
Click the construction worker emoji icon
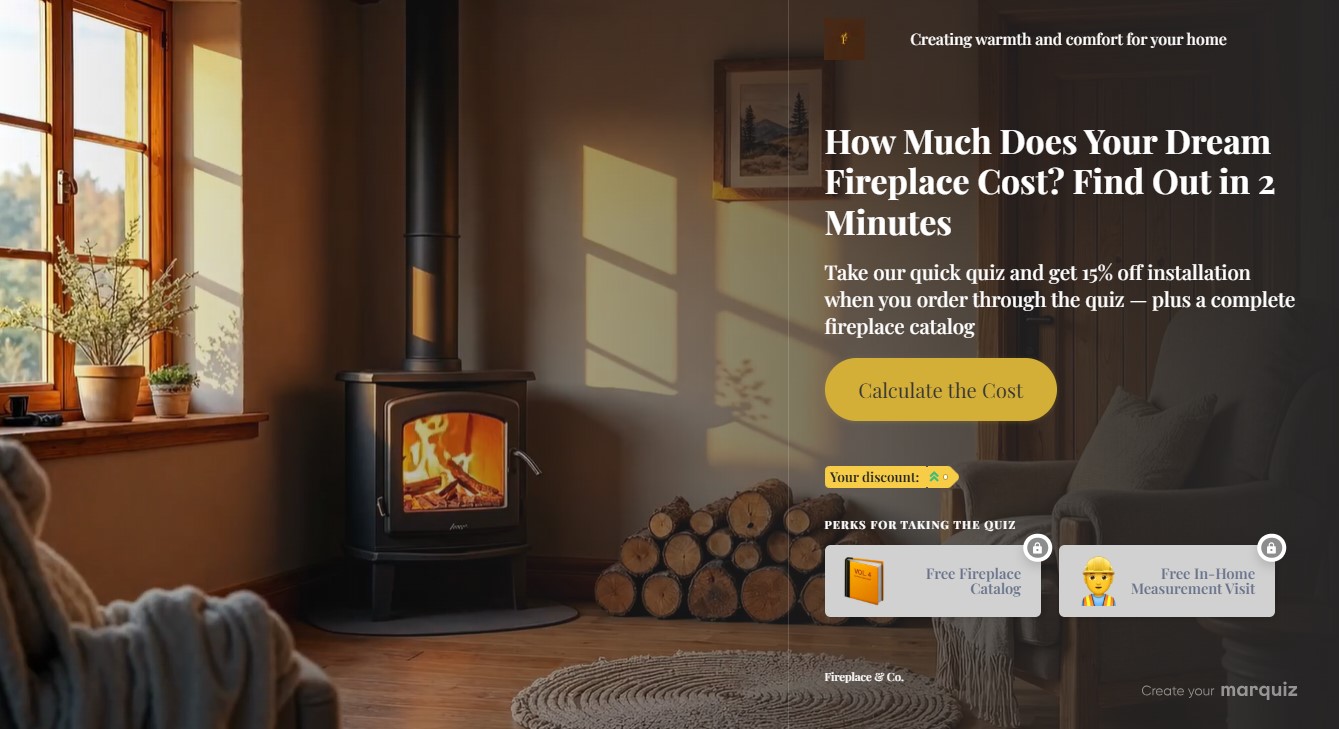1098,581
